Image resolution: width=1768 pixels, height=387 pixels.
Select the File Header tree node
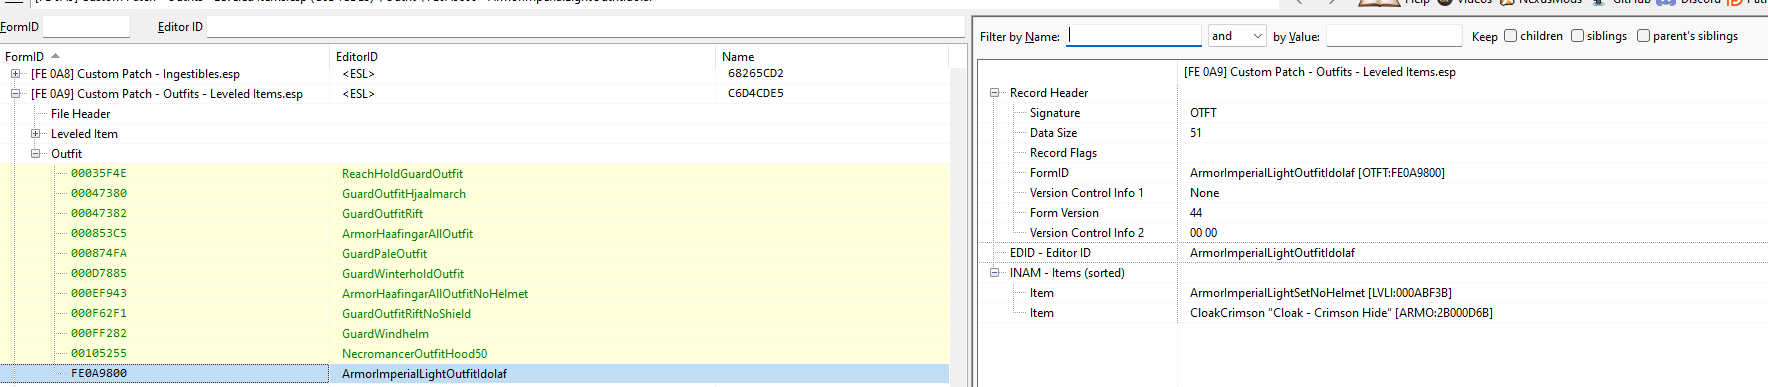click(x=80, y=114)
